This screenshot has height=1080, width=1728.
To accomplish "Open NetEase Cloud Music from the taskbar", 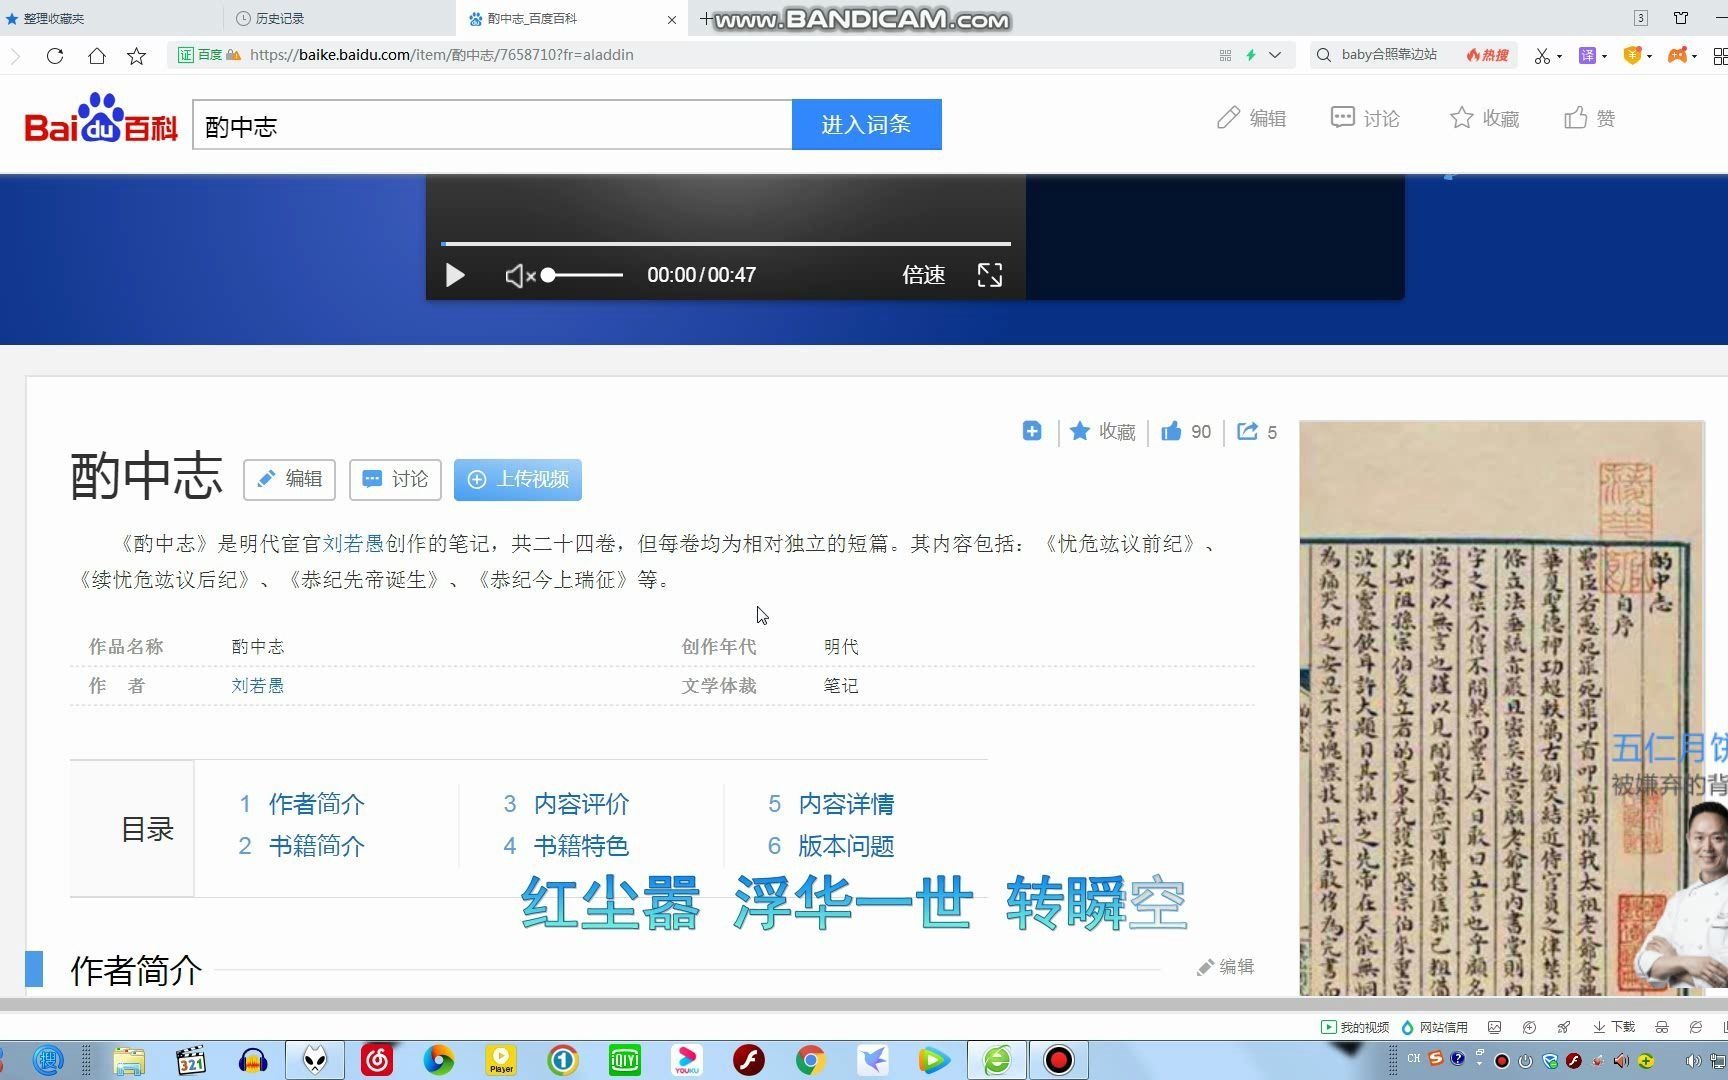I will pyautogui.click(x=377, y=1060).
